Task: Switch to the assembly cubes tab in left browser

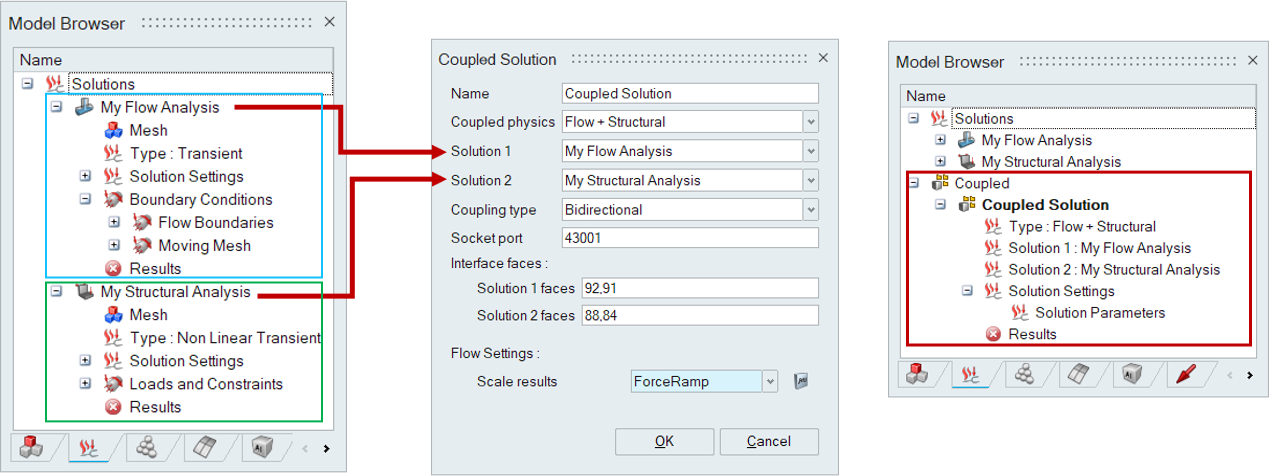Action: [33, 447]
